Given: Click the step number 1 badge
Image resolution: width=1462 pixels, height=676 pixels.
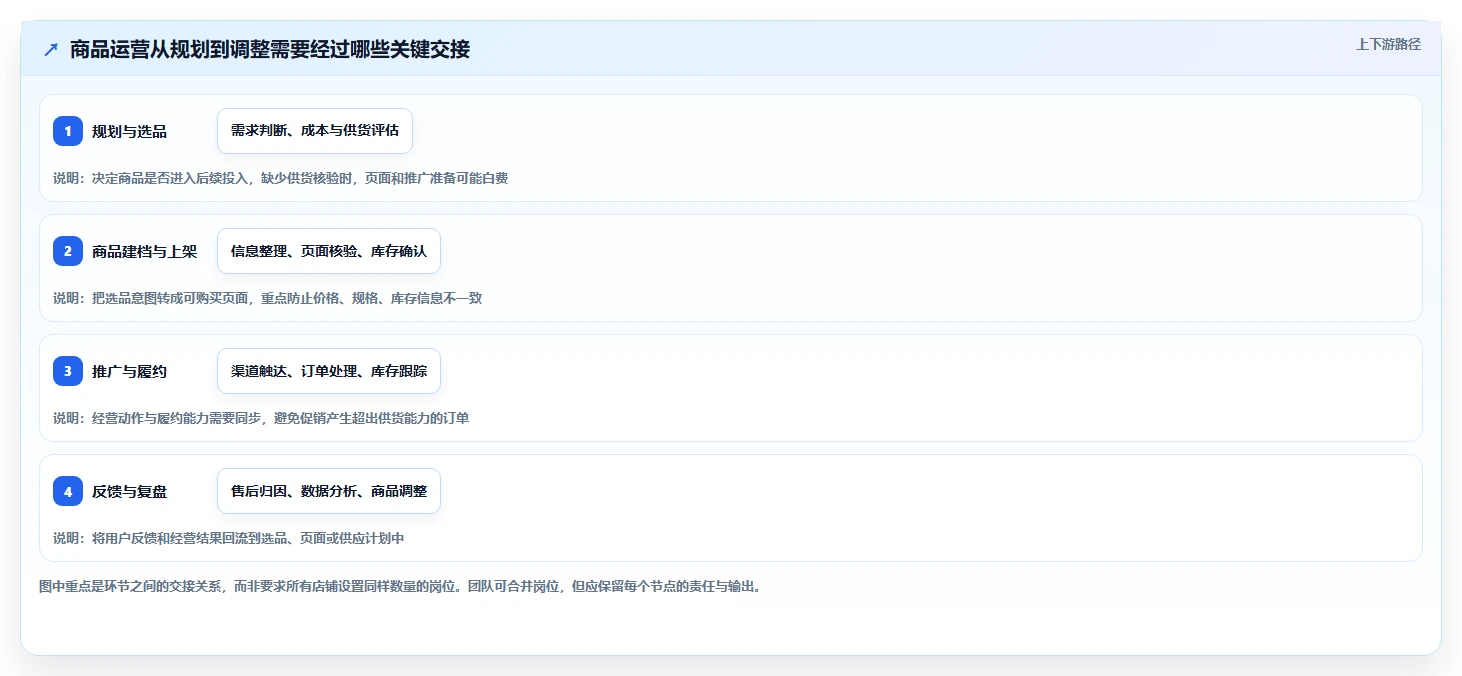Looking at the screenshot, I should [68, 131].
